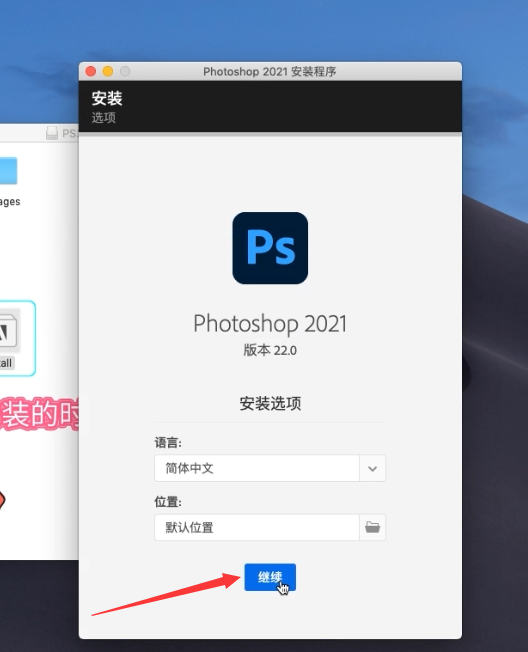Viewport: 528px width, 652px height.
Task: Select the blue Packages folder in Finder
Action: (8, 170)
